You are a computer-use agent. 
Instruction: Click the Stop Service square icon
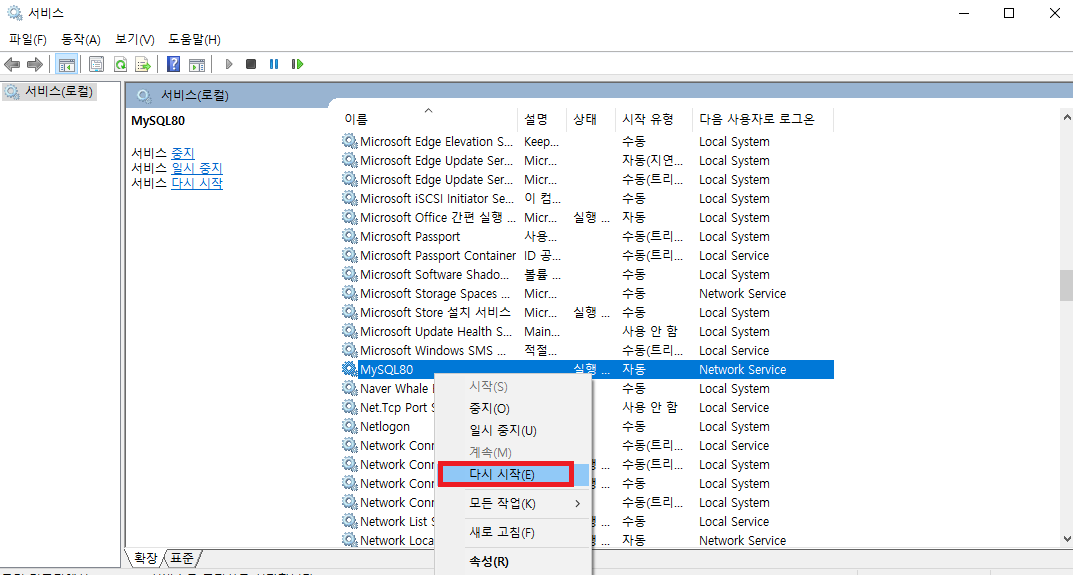click(251, 64)
